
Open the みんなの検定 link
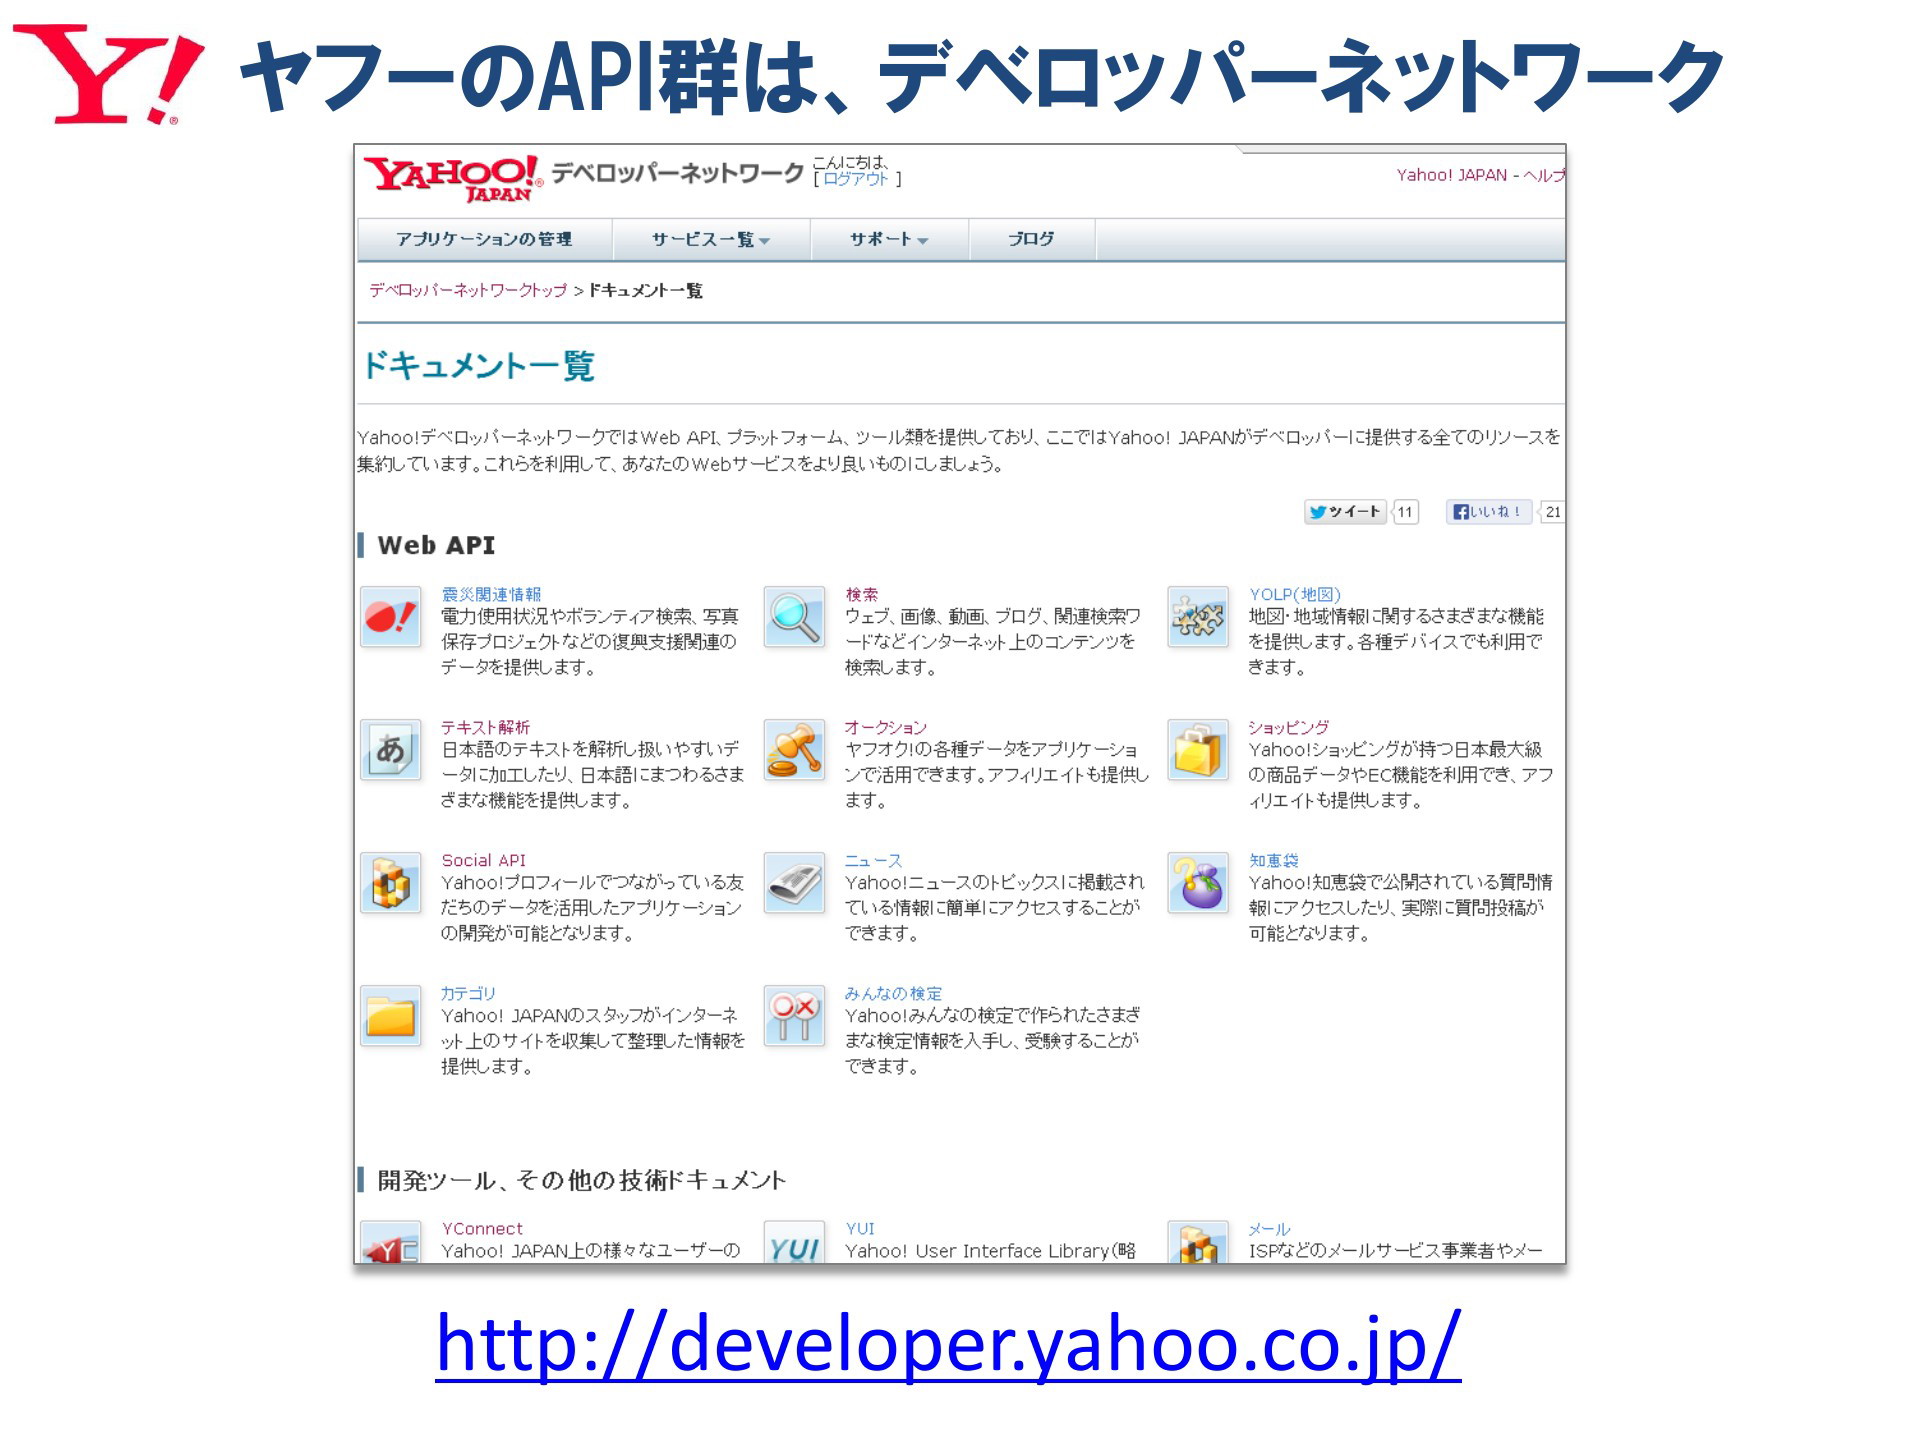[x=893, y=993]
